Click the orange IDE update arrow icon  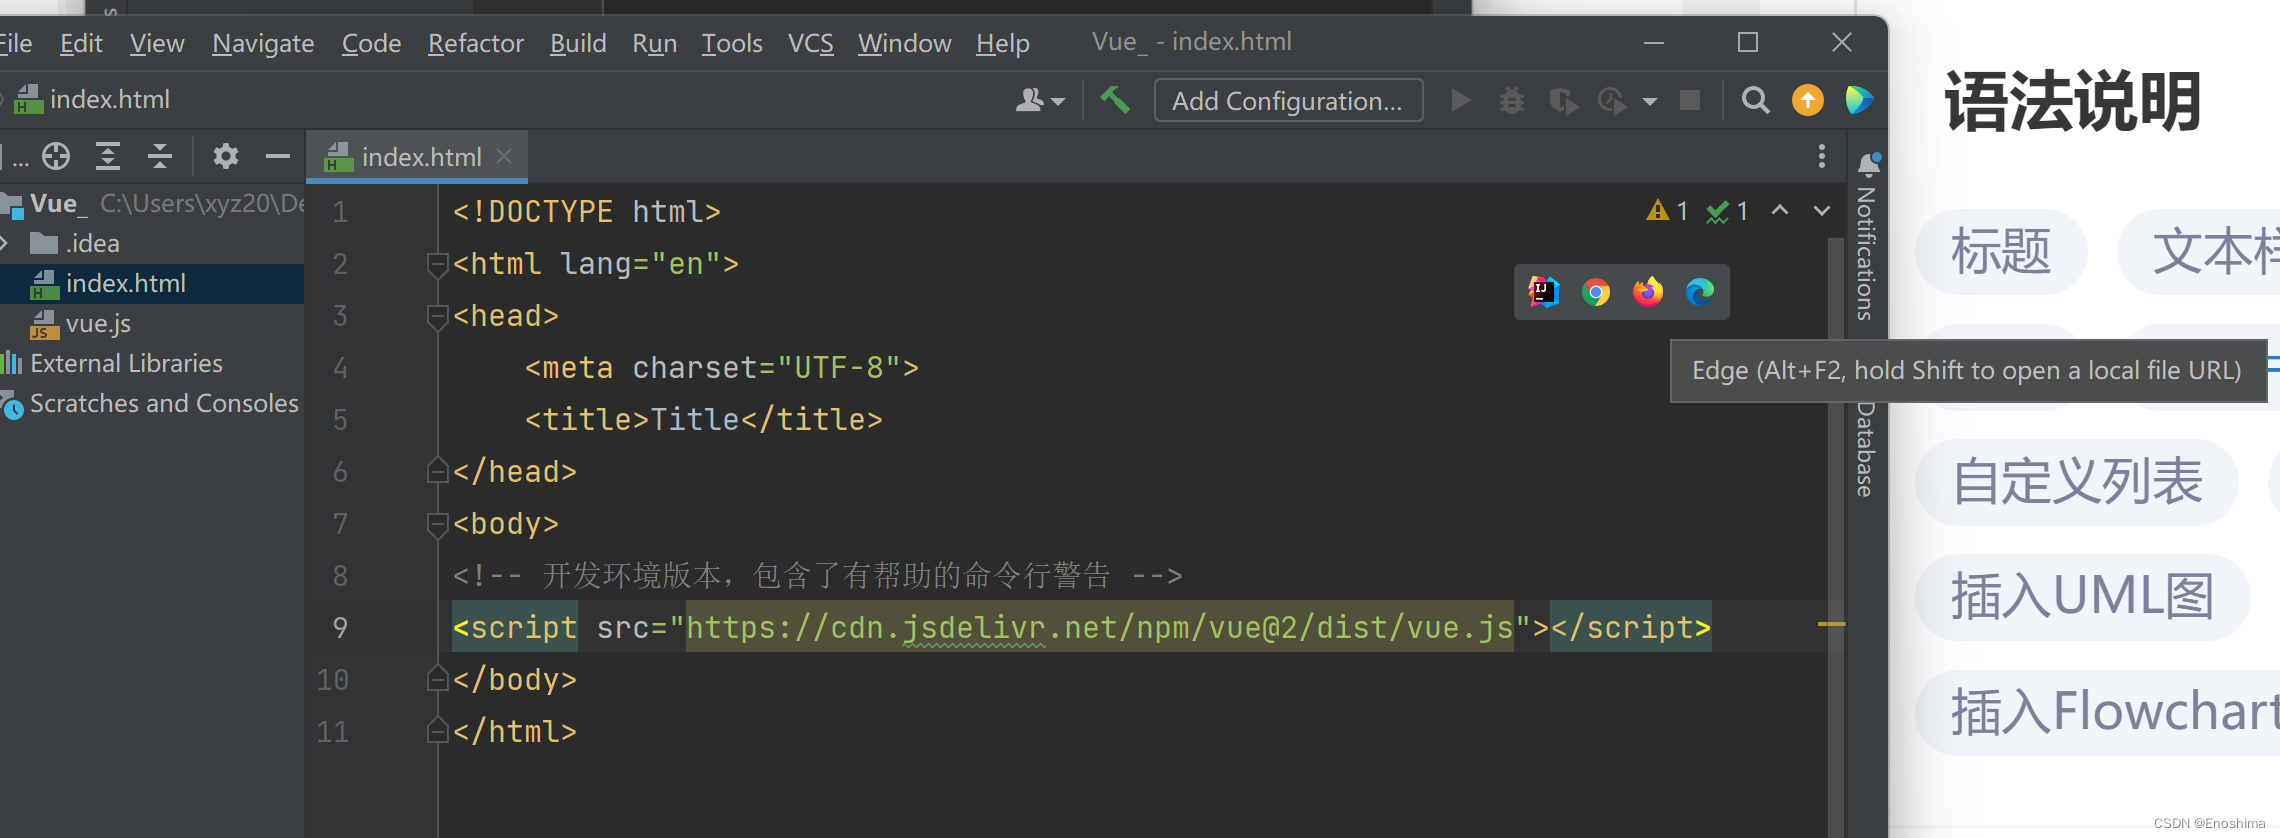[x=1808, y=100]
